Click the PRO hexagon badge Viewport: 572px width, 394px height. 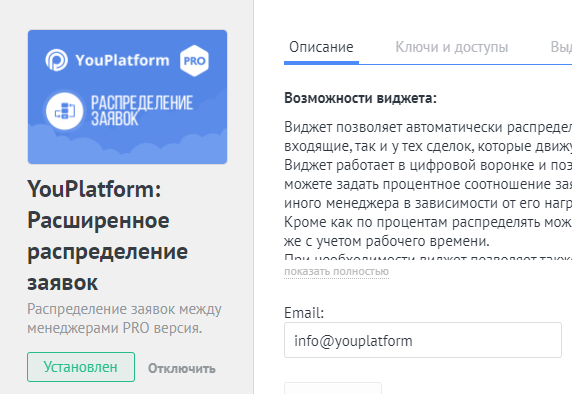point(194,61)
